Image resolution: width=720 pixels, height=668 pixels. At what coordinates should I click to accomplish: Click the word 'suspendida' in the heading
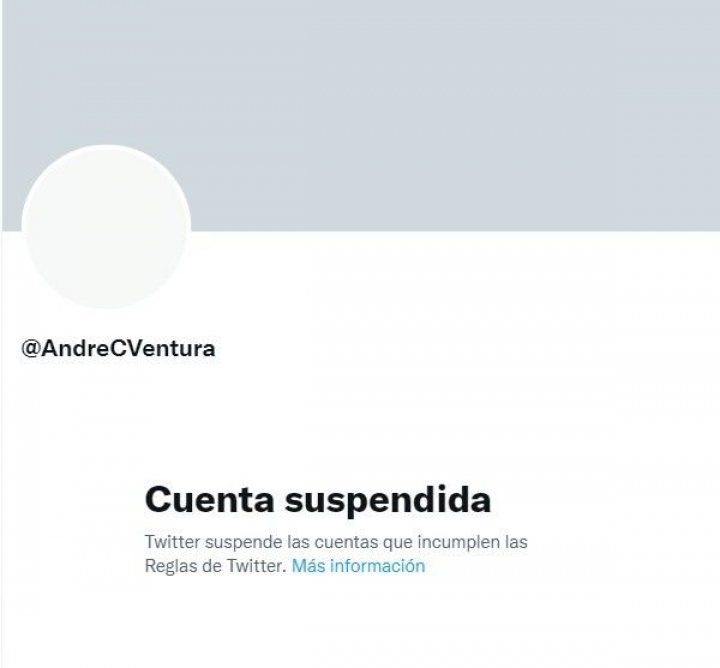pos(388,501)
